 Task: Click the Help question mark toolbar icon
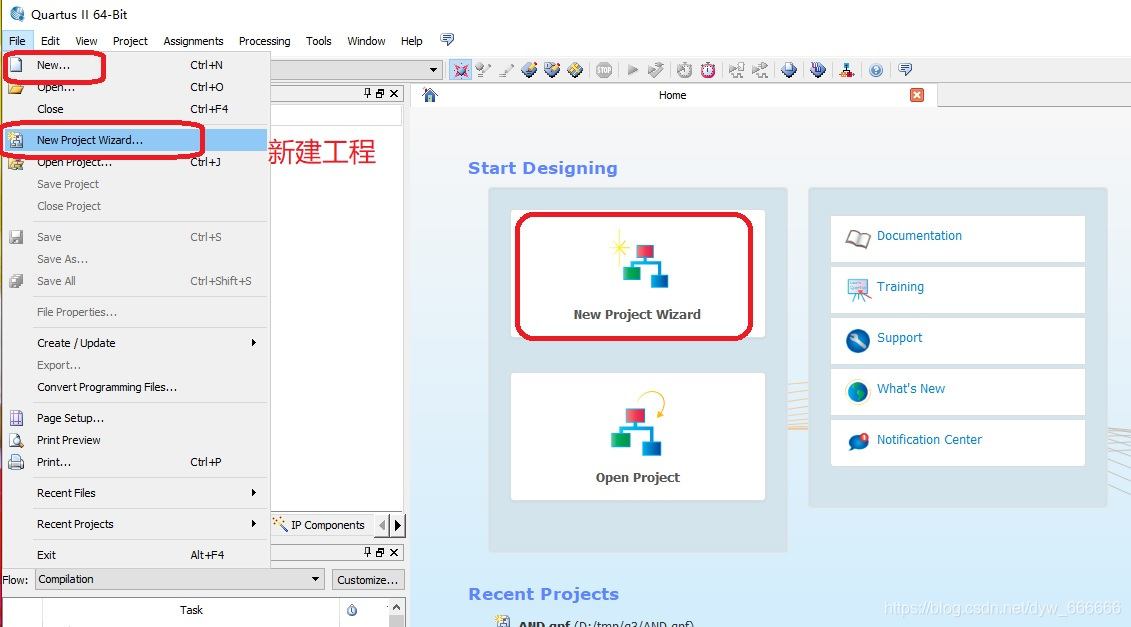876,70
